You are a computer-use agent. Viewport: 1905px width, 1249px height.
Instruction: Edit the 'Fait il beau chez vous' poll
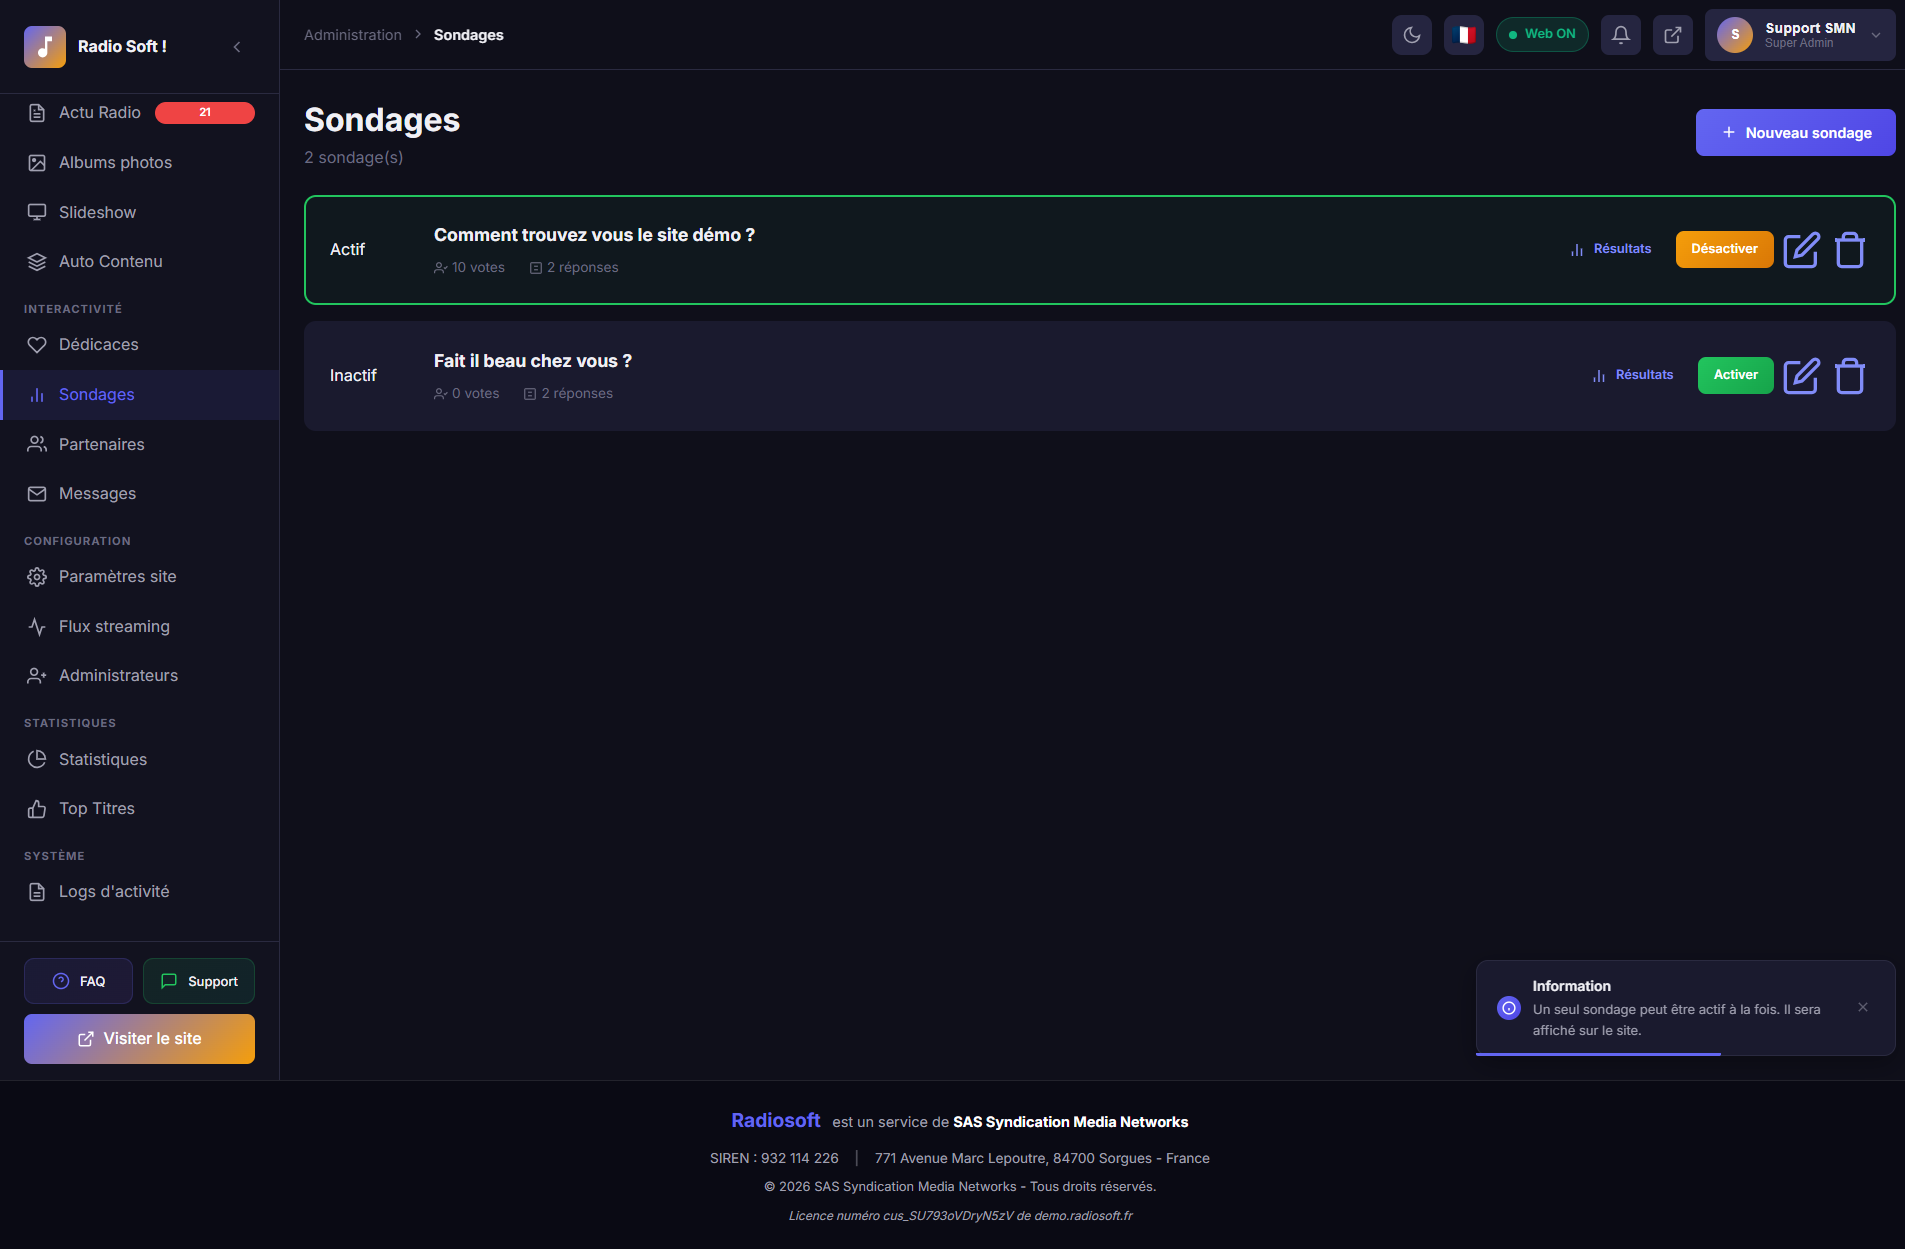1801,376
